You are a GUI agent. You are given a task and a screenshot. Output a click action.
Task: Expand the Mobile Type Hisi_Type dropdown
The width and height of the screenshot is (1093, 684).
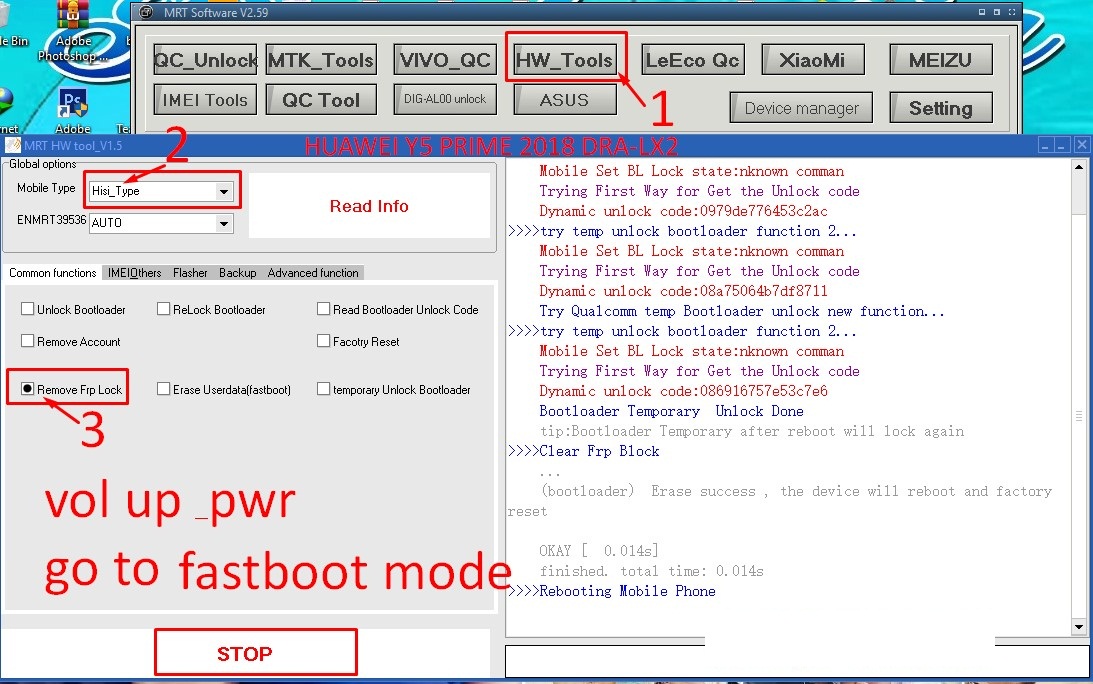(223, 191)
